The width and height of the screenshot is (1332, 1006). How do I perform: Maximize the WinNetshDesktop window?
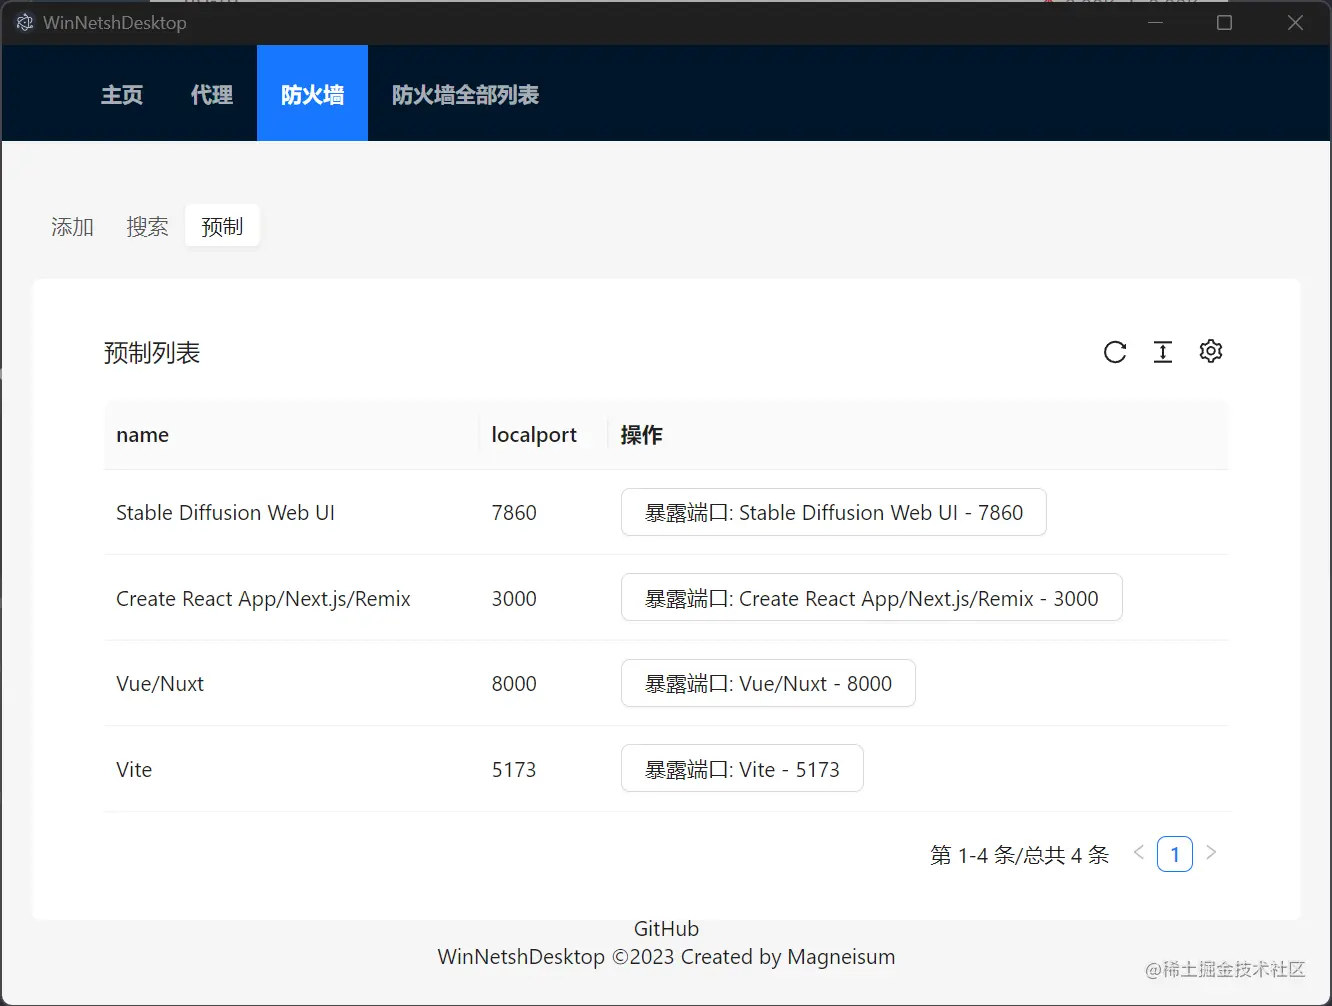1224,22
